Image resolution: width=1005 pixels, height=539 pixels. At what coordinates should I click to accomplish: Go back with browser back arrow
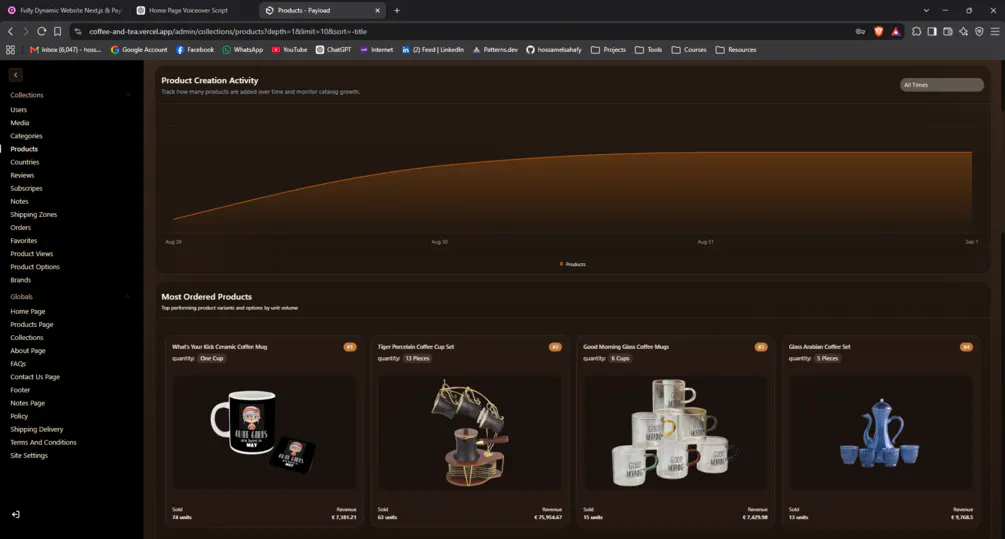10,31
